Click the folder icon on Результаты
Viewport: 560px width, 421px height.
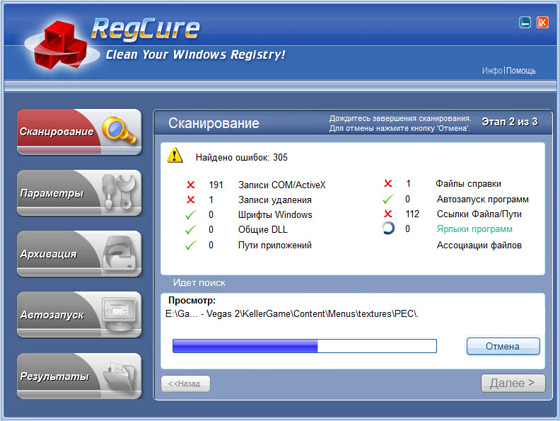[x=120, y=376]
